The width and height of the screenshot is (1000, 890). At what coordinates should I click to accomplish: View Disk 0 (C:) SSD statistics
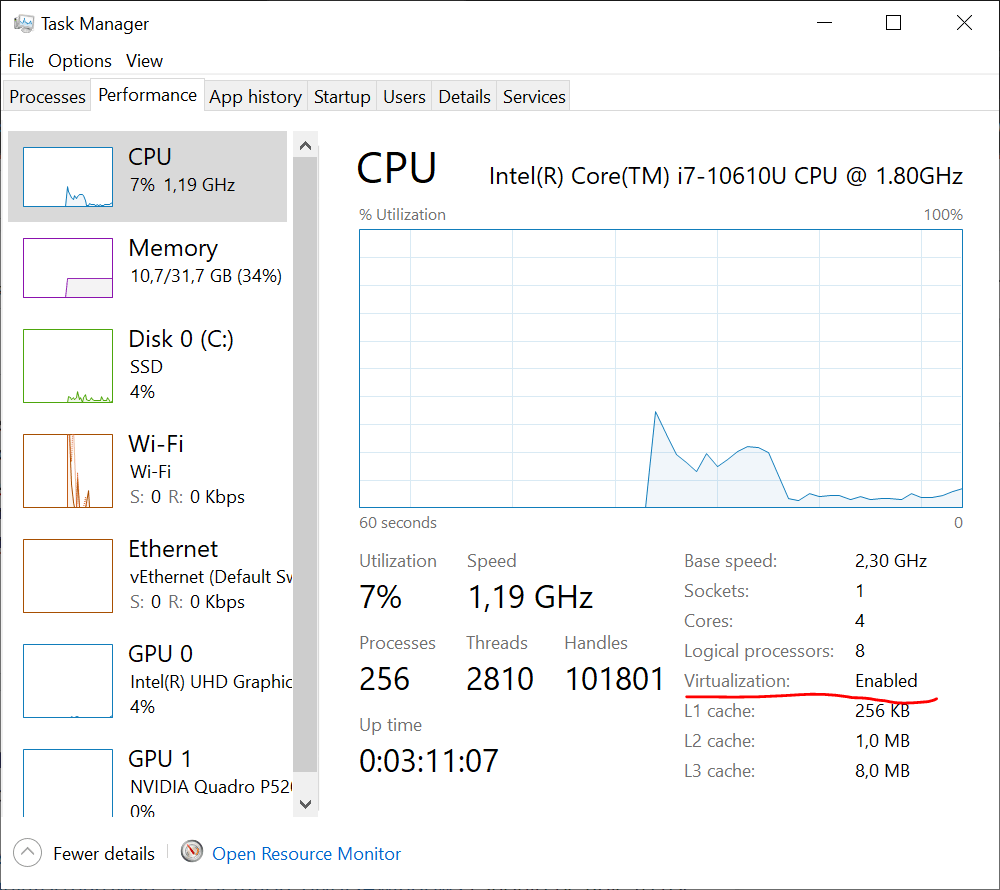148,365
